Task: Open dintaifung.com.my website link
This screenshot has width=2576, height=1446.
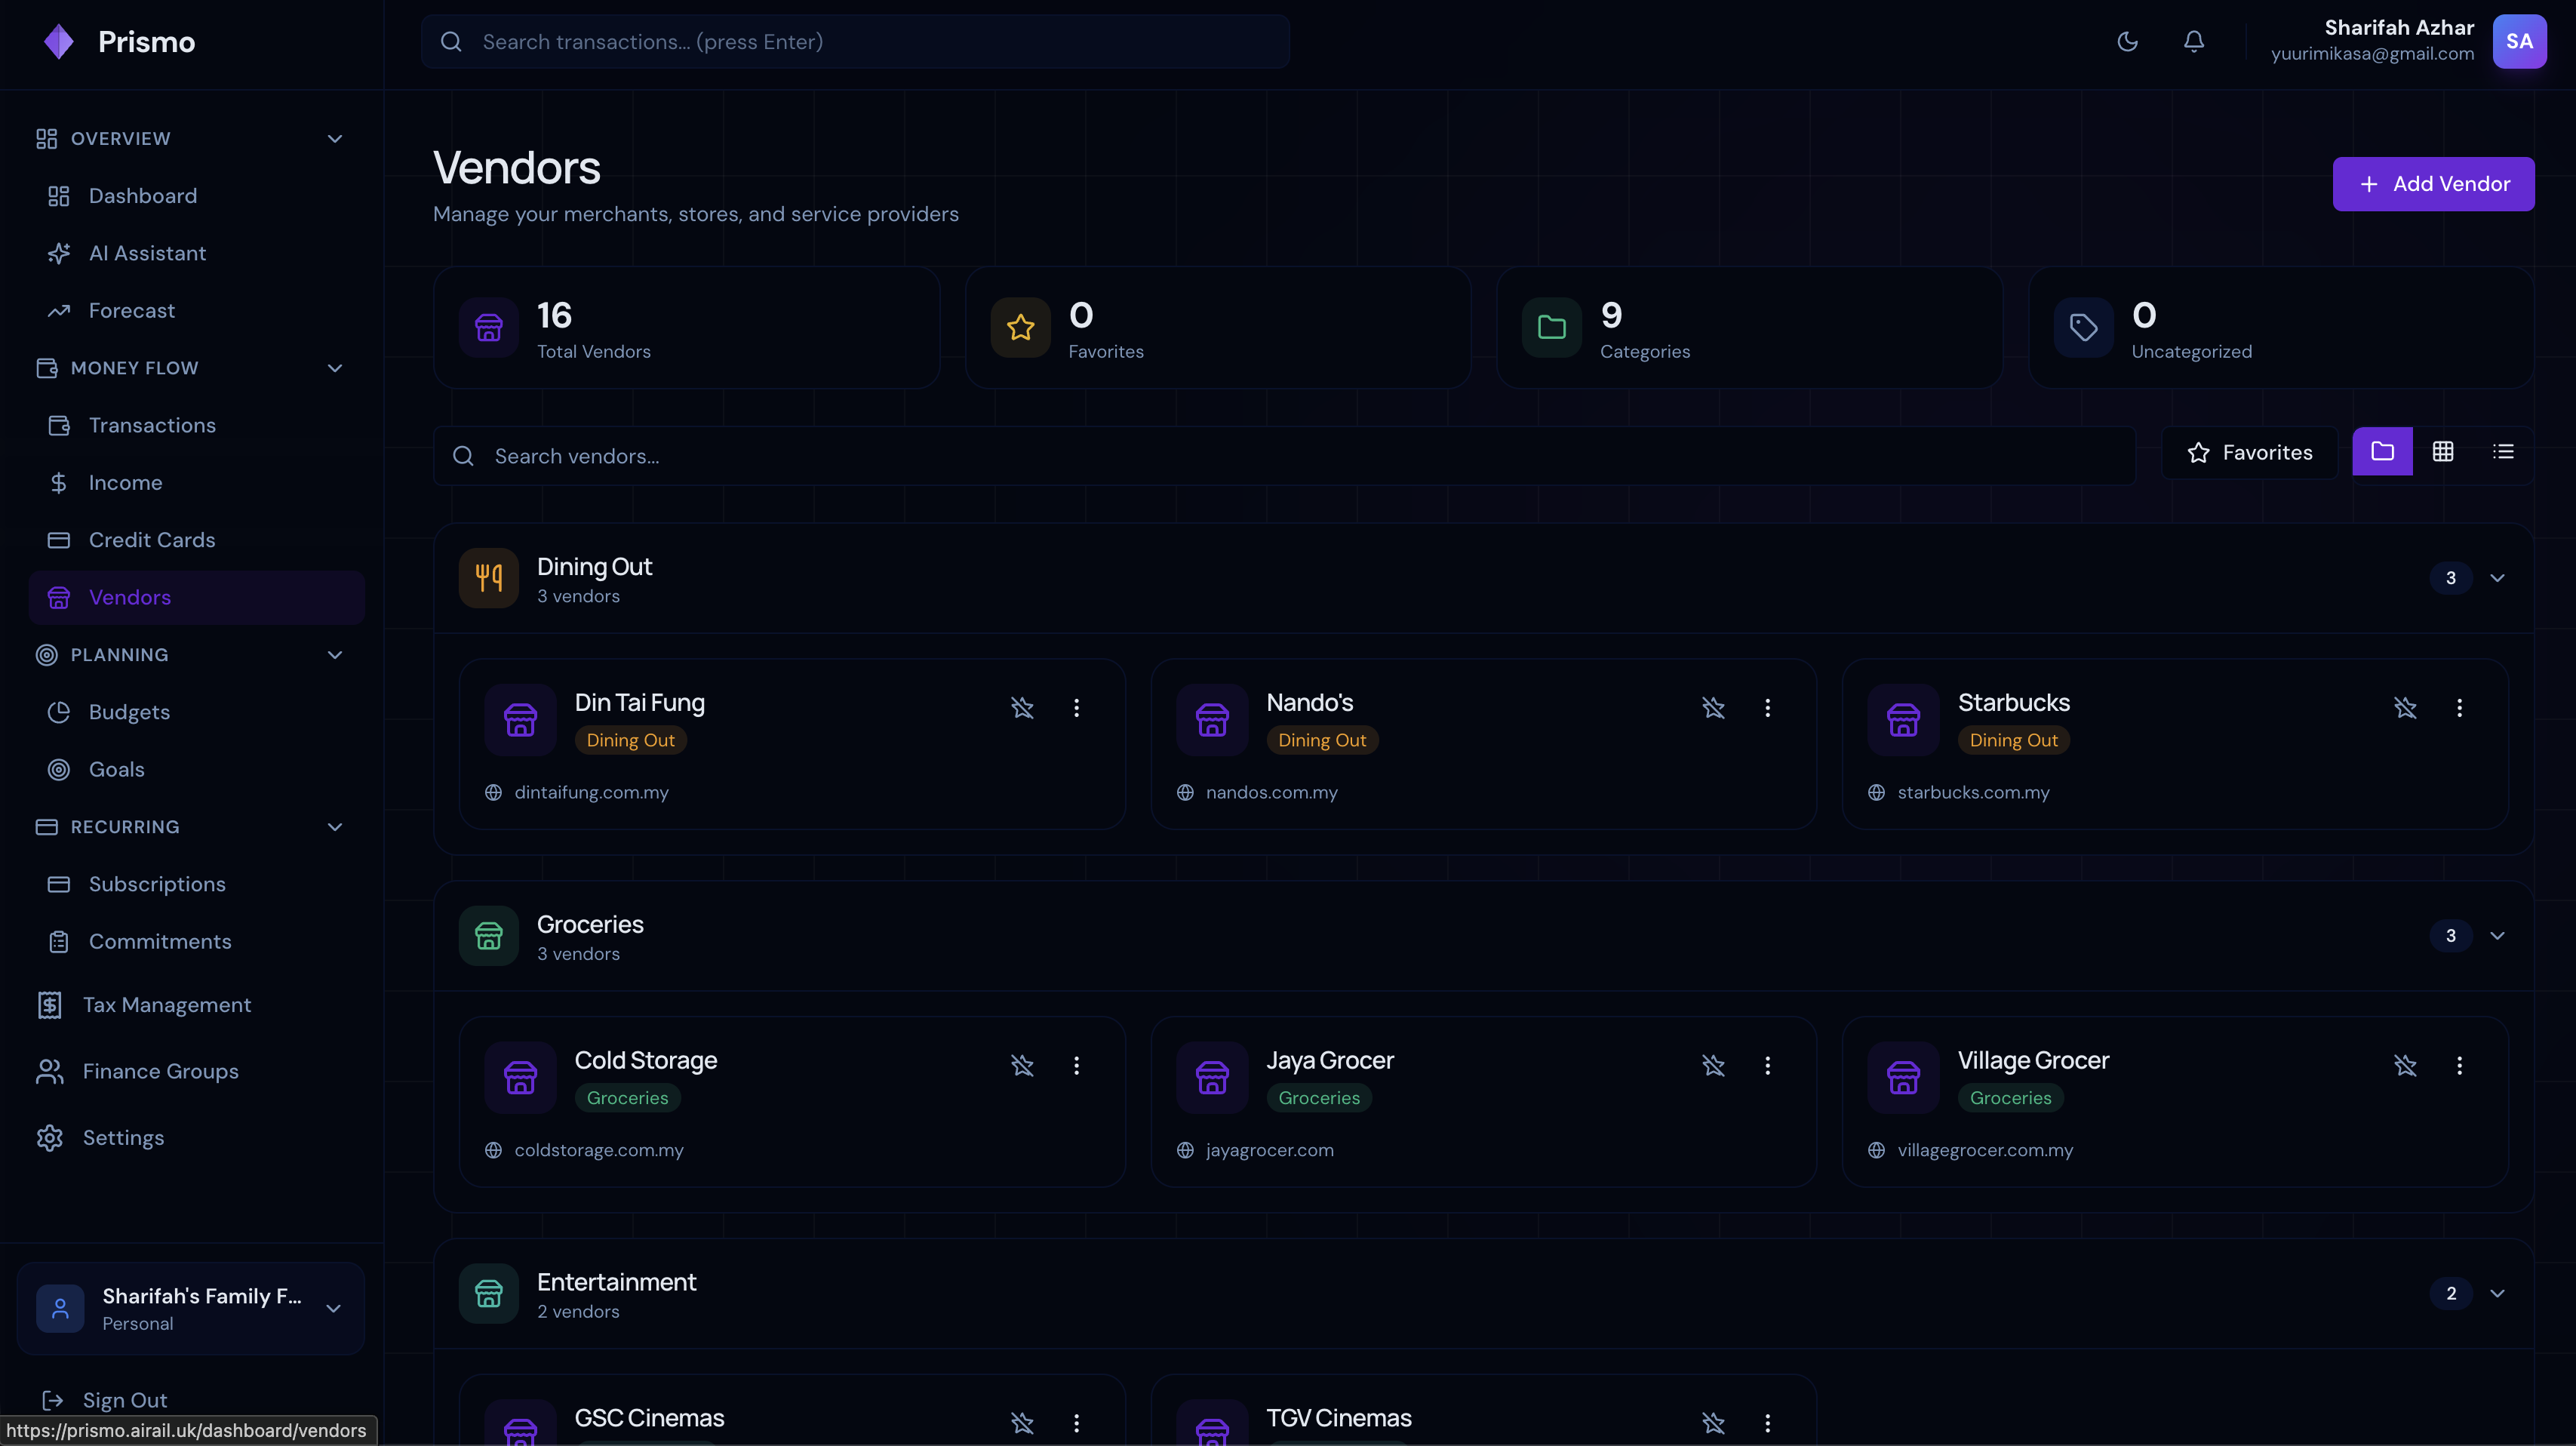Action: pyautogui.click(x=591, y=792)
